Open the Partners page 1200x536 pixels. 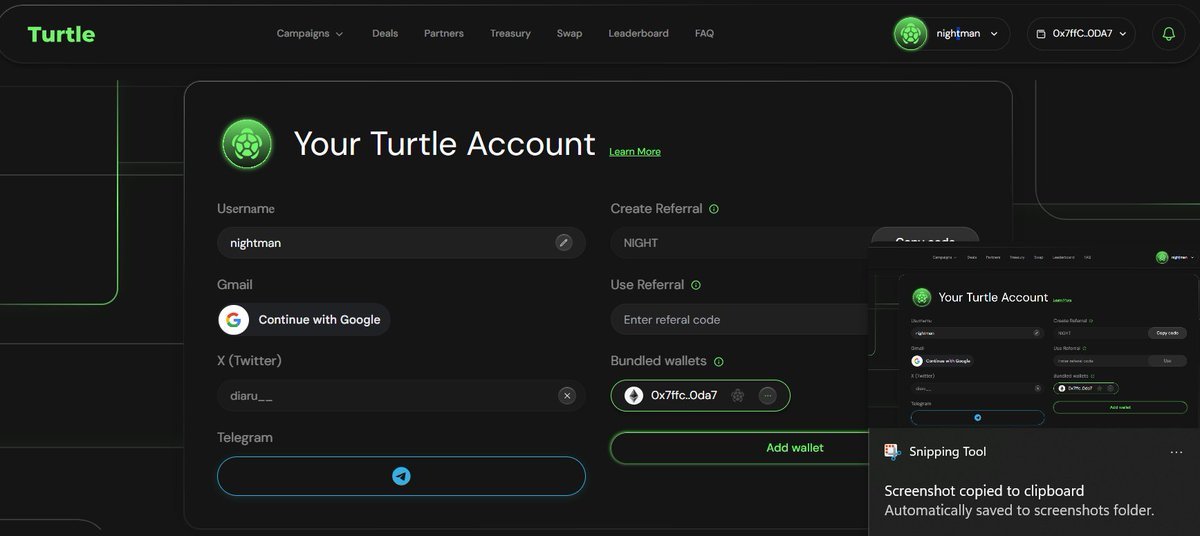tap(444, 33)
